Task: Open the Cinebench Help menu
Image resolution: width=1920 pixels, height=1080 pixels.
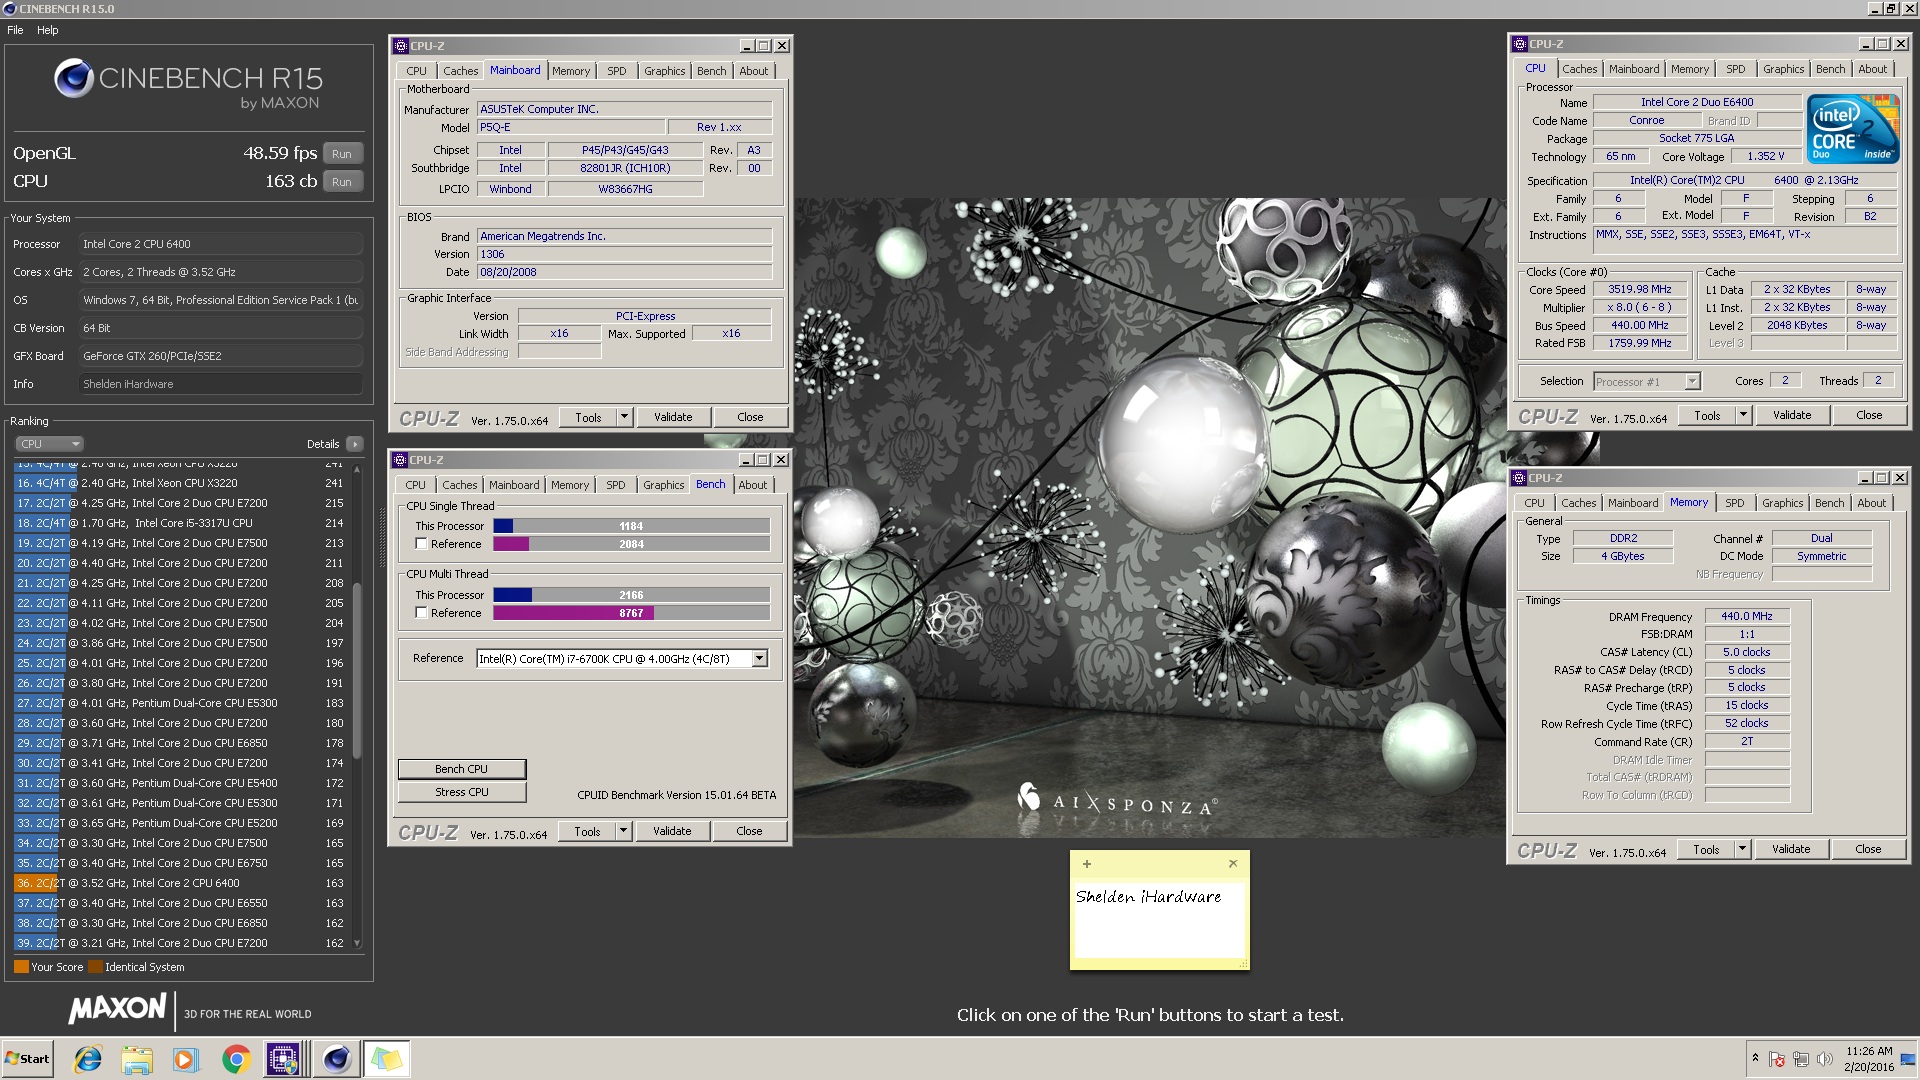Action: point(48,30)
